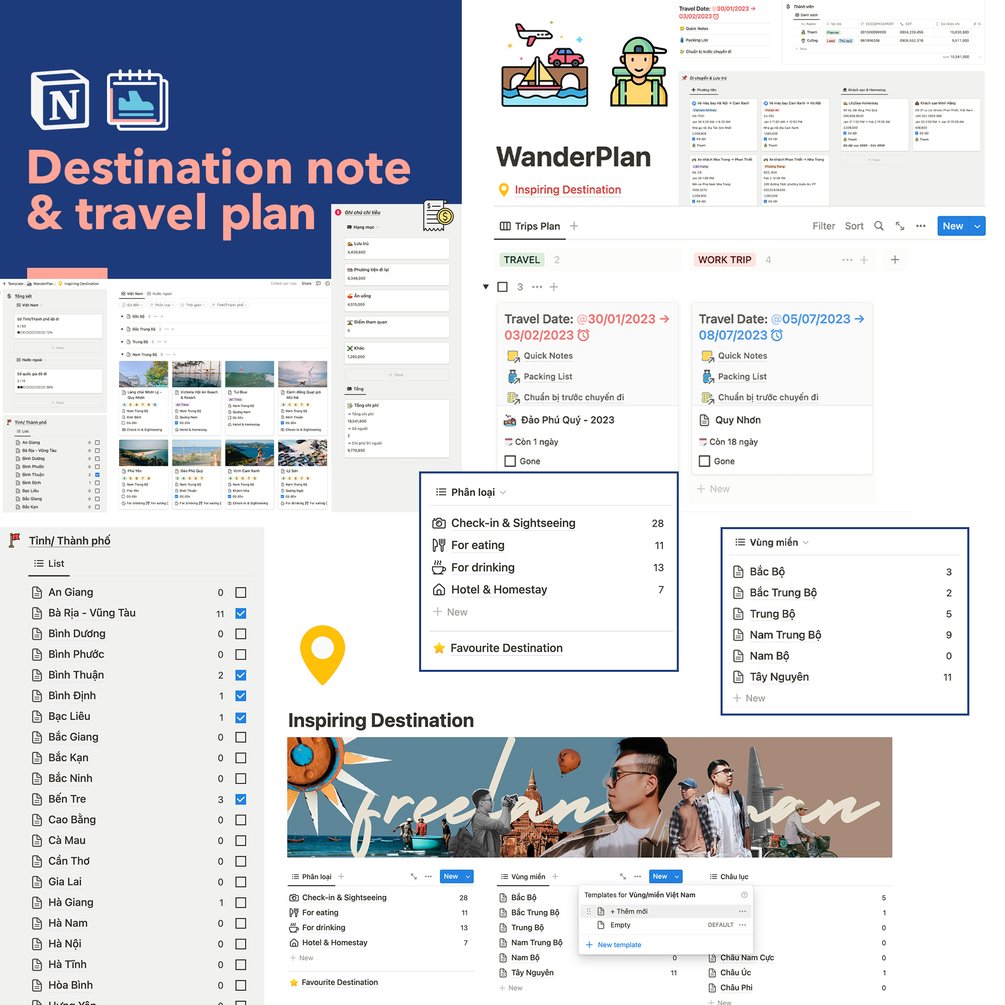The image size is (1005, 1005).
Task: Add a new group column with plus button
Action: [x=895, y=260]
